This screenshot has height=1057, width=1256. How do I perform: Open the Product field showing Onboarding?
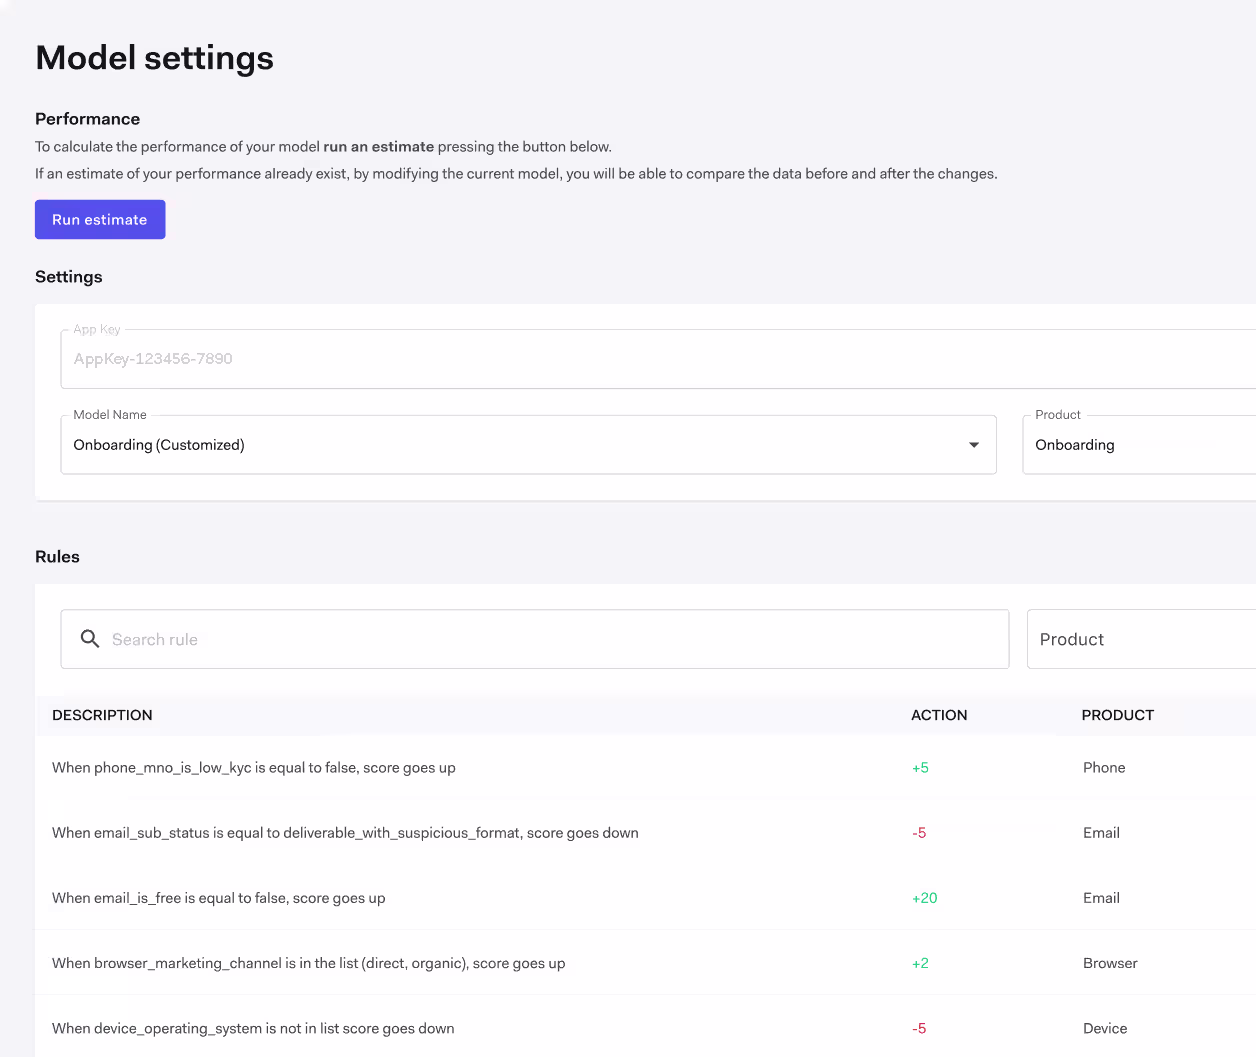coord(1139,445)
